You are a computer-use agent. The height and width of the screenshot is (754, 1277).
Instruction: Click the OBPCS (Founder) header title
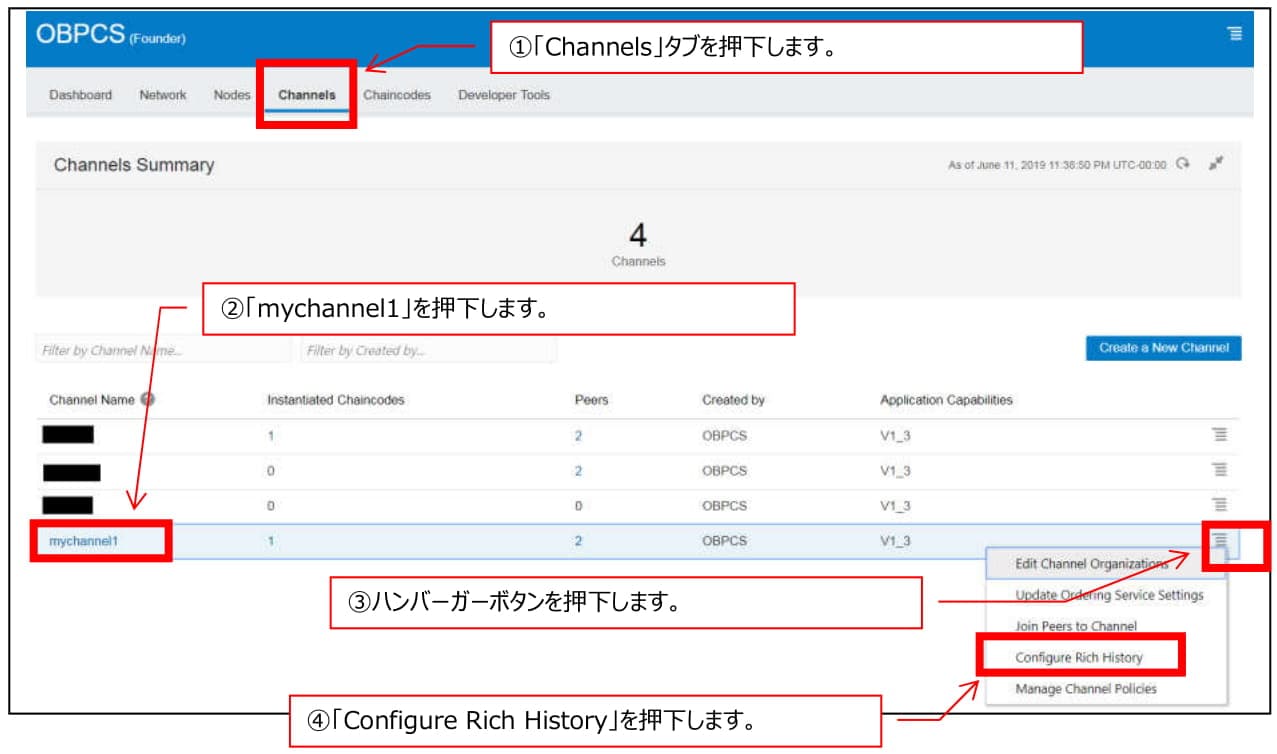click(111, 34)
